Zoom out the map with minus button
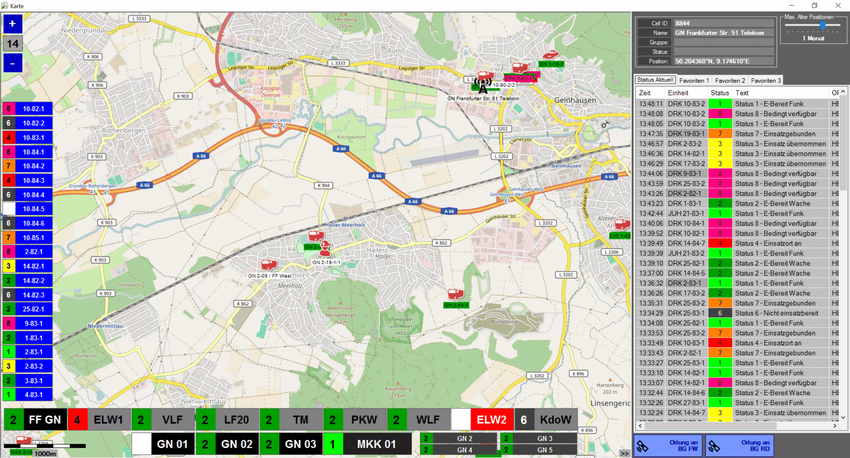850x458 pixels. tap(12, 63)
